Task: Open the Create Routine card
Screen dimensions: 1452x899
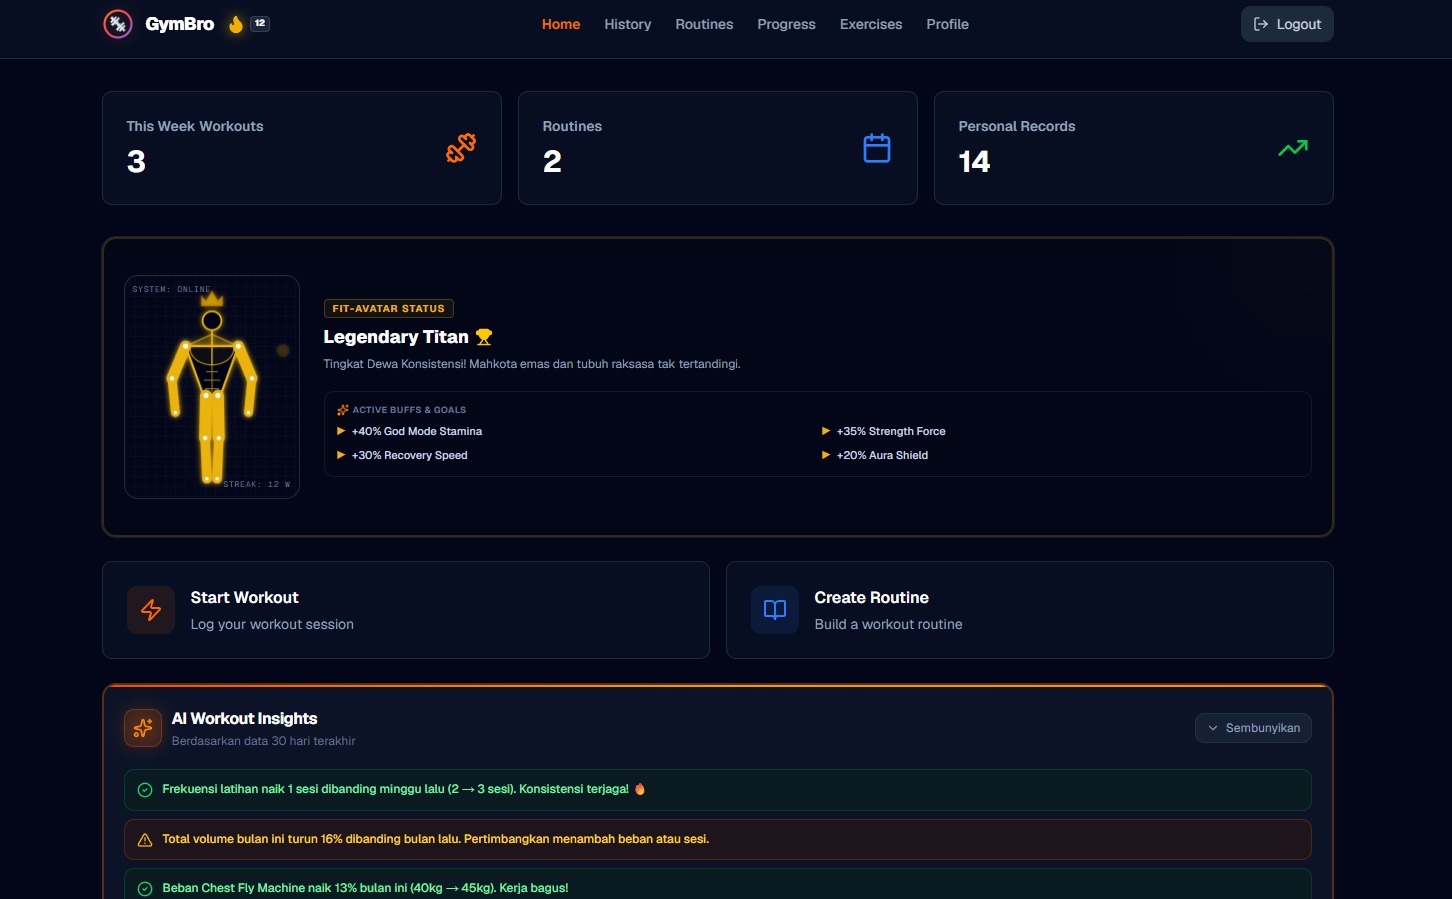Action: pyautogui.click(x=1030, y=610)
